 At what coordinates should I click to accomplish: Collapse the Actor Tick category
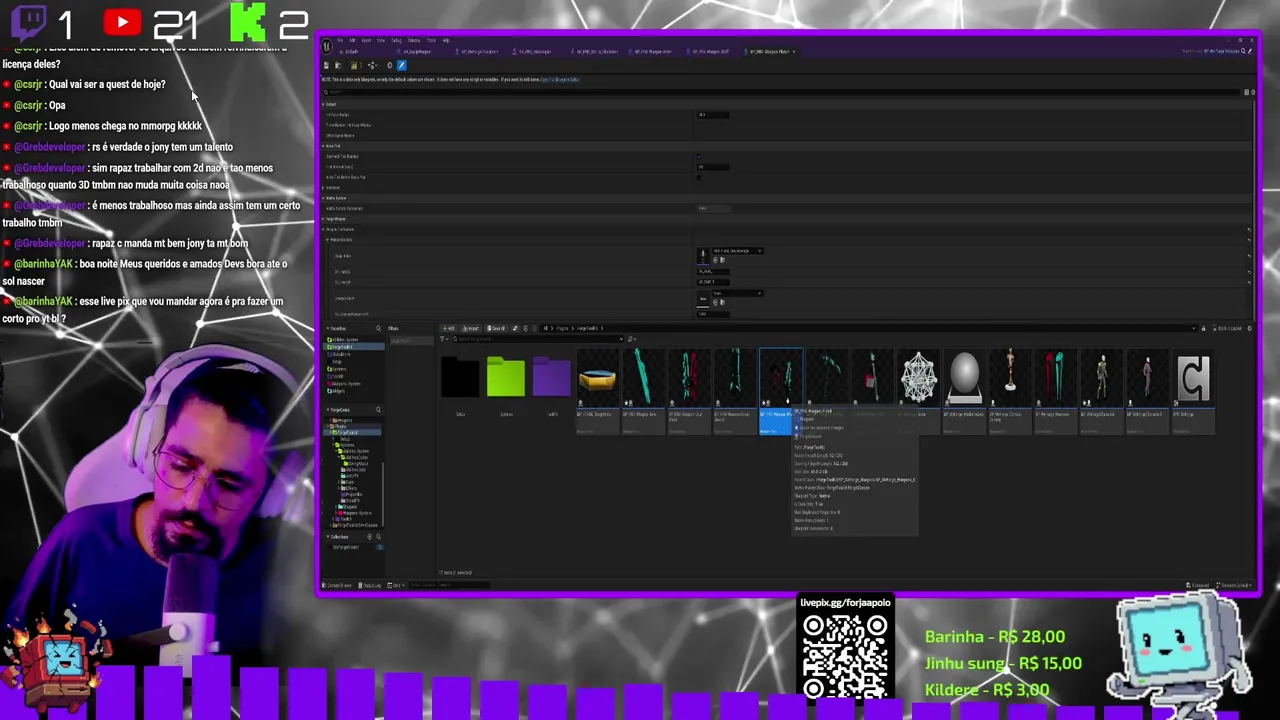323,146
